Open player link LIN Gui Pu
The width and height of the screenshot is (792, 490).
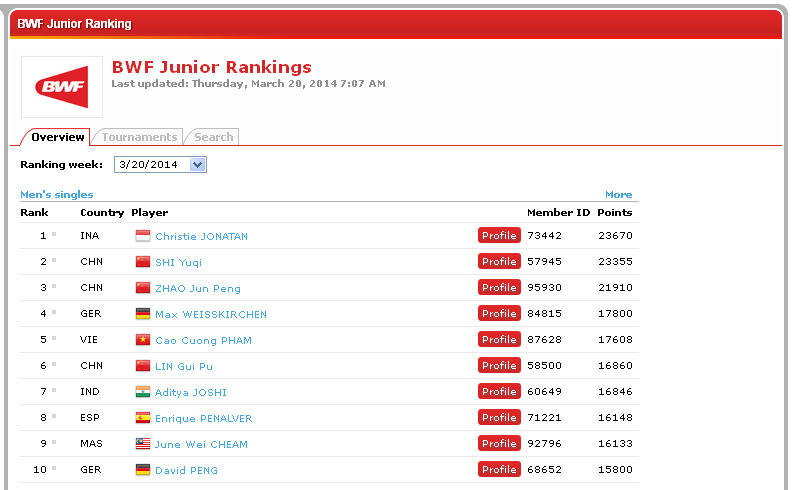pyautogui.click(x=186, y=366)
